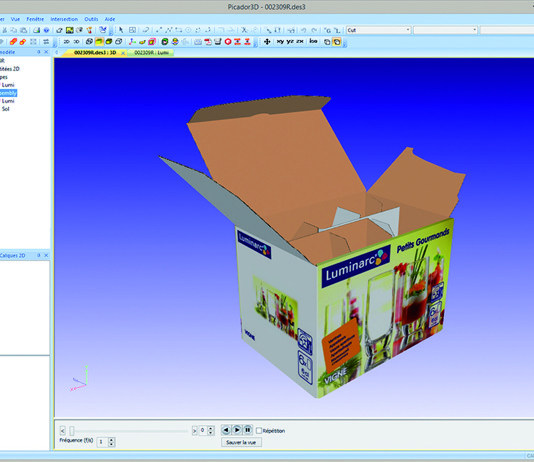Open the Vue menu
Viewport: 534px width, 462px height.
(15, 19)
